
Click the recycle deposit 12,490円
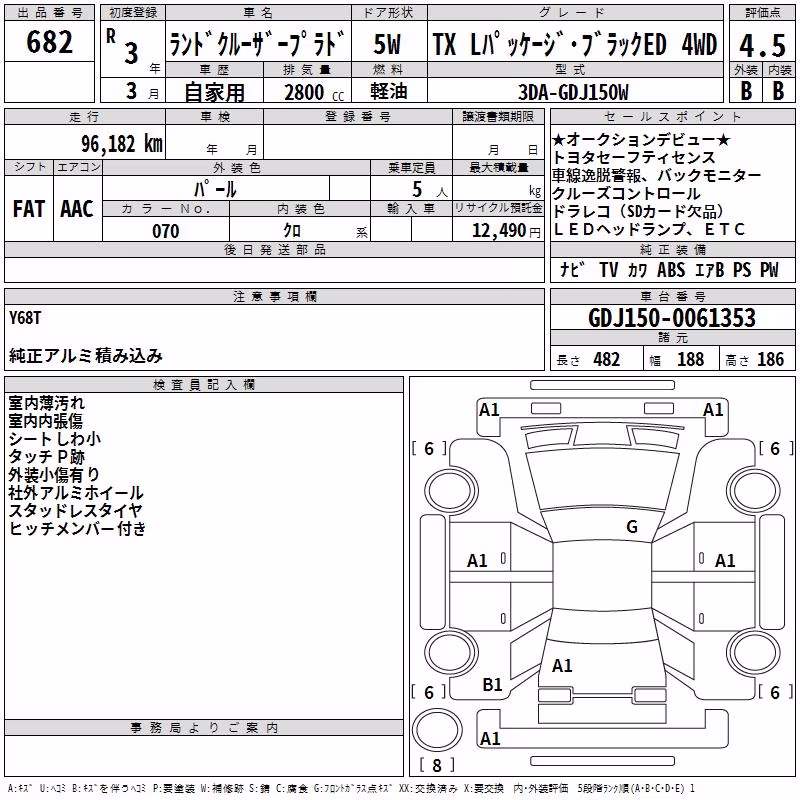click(x=506, y=231)
